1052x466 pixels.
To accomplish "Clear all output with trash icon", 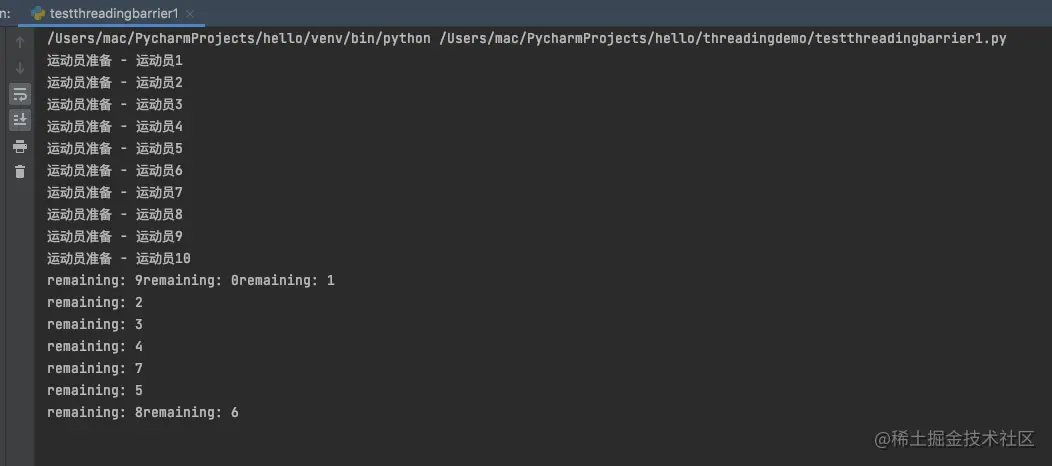I will pos(20,172).
